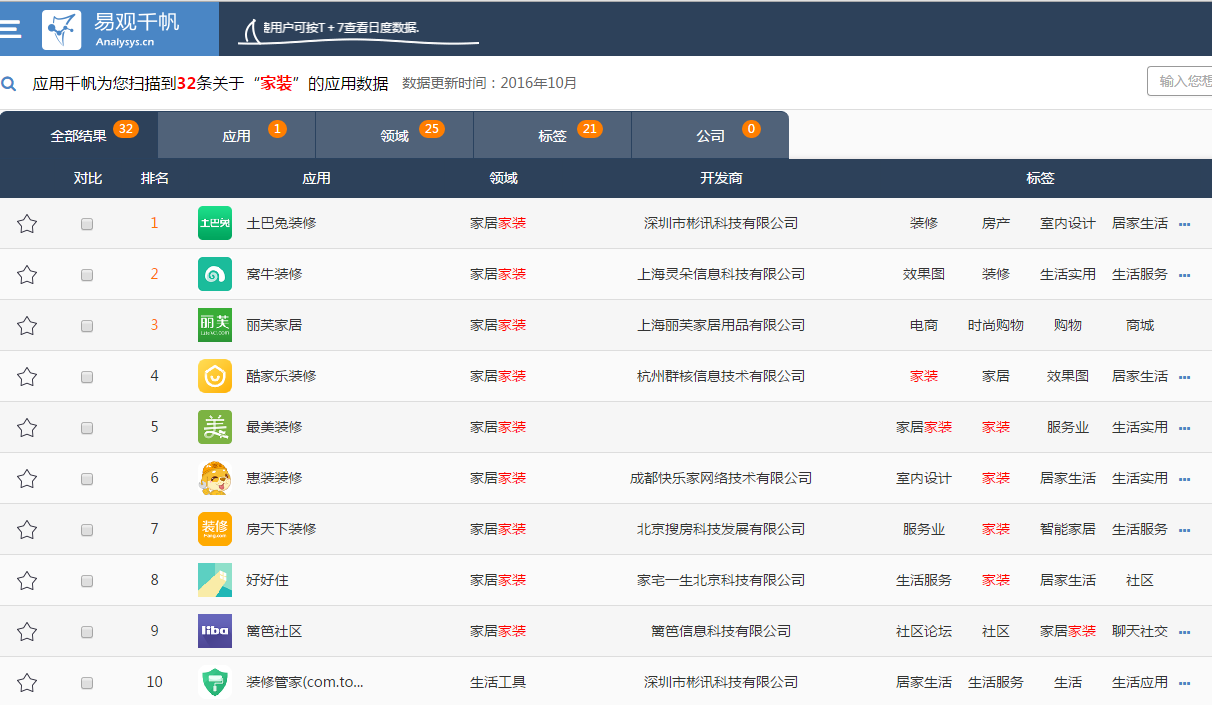Select the 全部结果 tab
Viewport: 1212px width, 705px height.
[79, 135]
